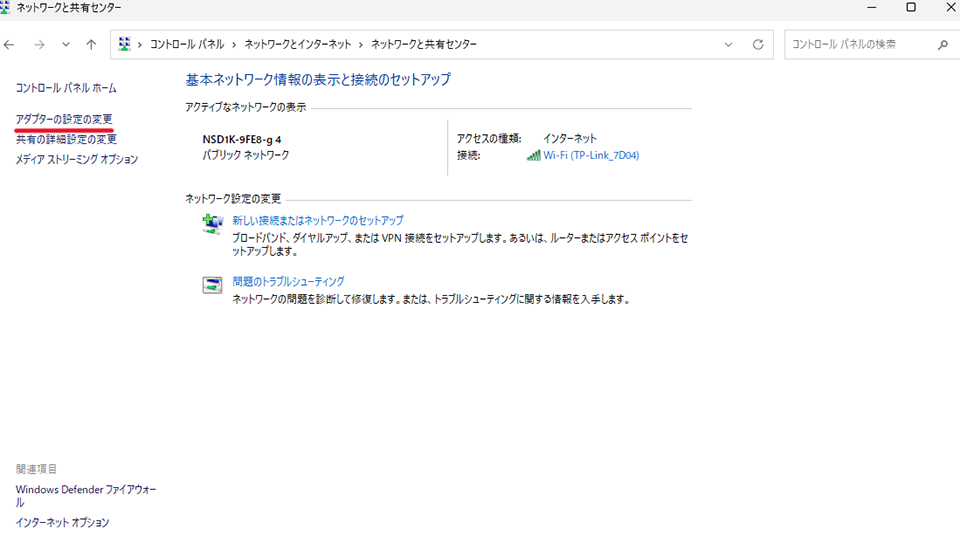The image size is (960, 536).
Task: Minimize the ネットワークと共有センター window
Action: click(872, 7)
